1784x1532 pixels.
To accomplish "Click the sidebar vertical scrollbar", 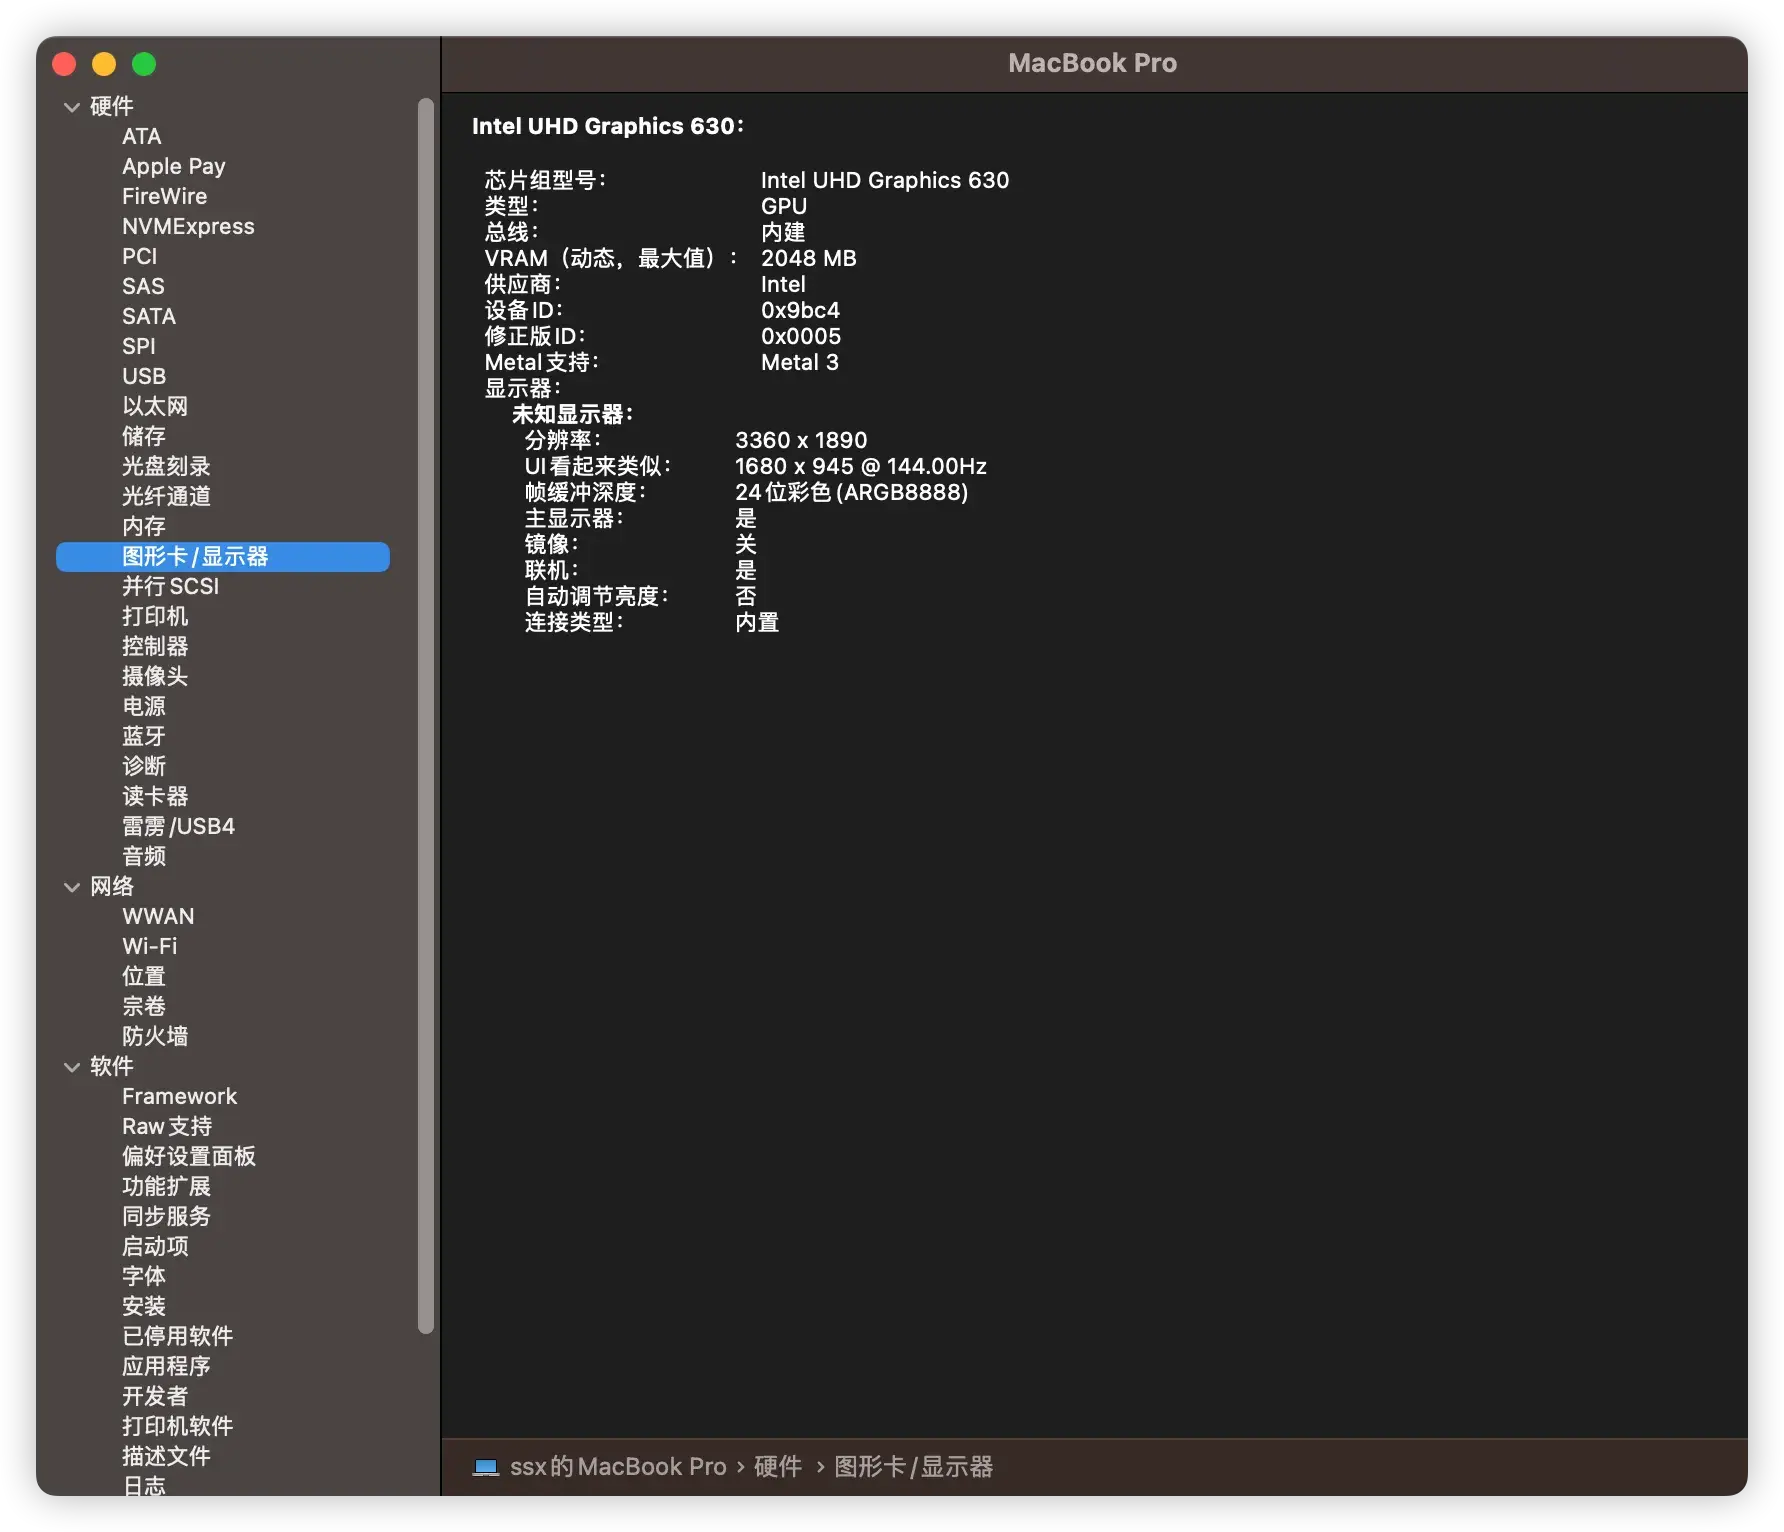I will 426,715.
